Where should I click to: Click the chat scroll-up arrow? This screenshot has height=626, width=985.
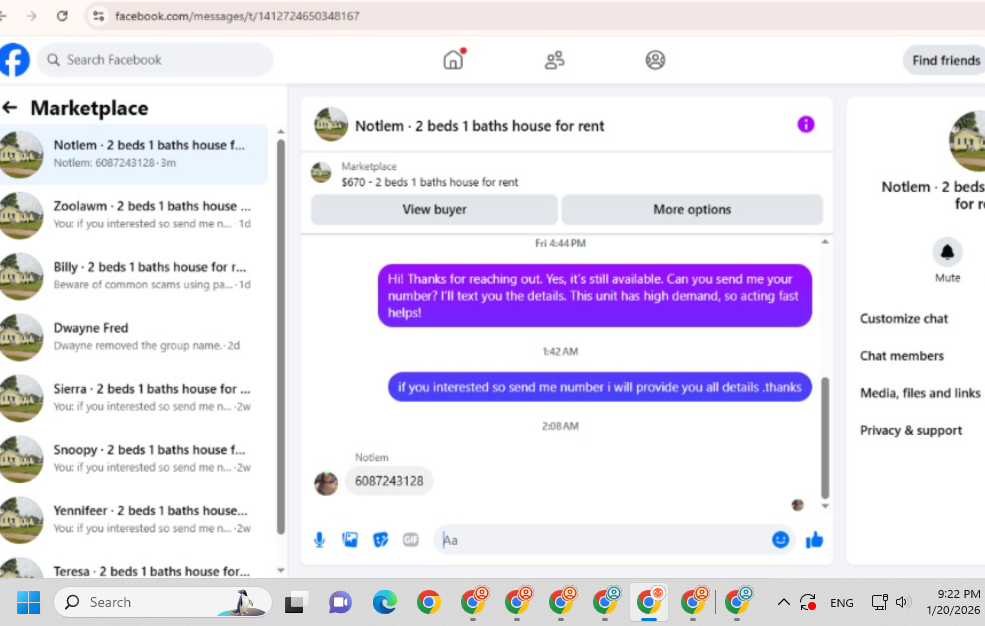tap(825, 242)
